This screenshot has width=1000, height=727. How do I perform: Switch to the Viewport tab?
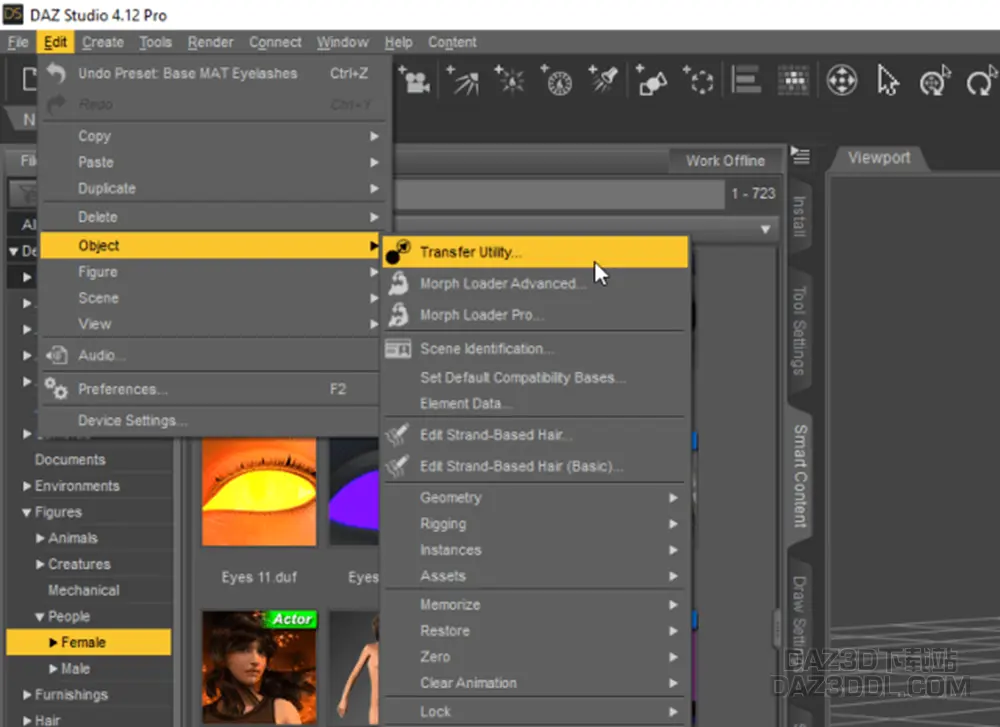click(x=879, y=158)
